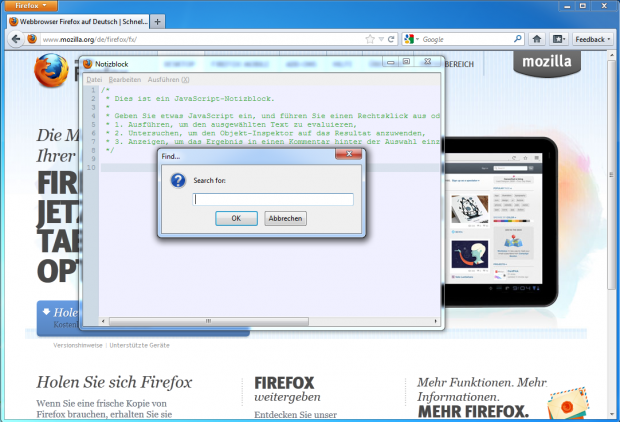Close the Notizblock window
The height and width of the screenshot is (422, 620).
427,62
